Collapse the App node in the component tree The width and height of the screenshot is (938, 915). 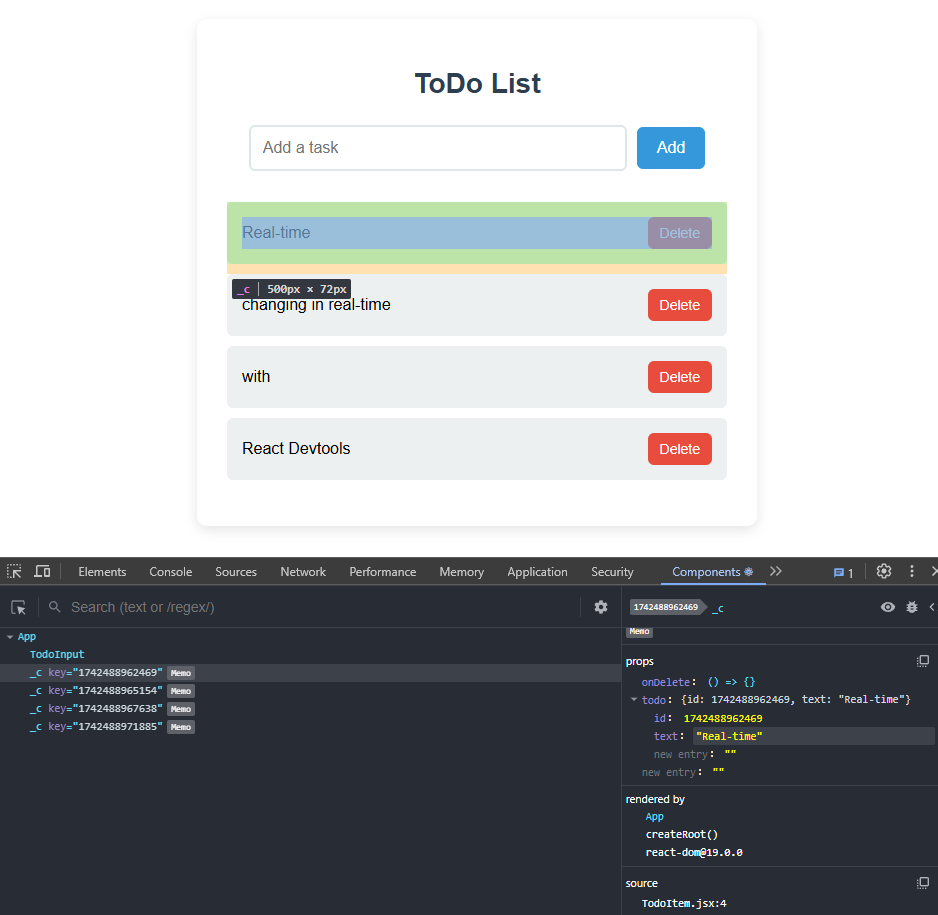(8, 636)
